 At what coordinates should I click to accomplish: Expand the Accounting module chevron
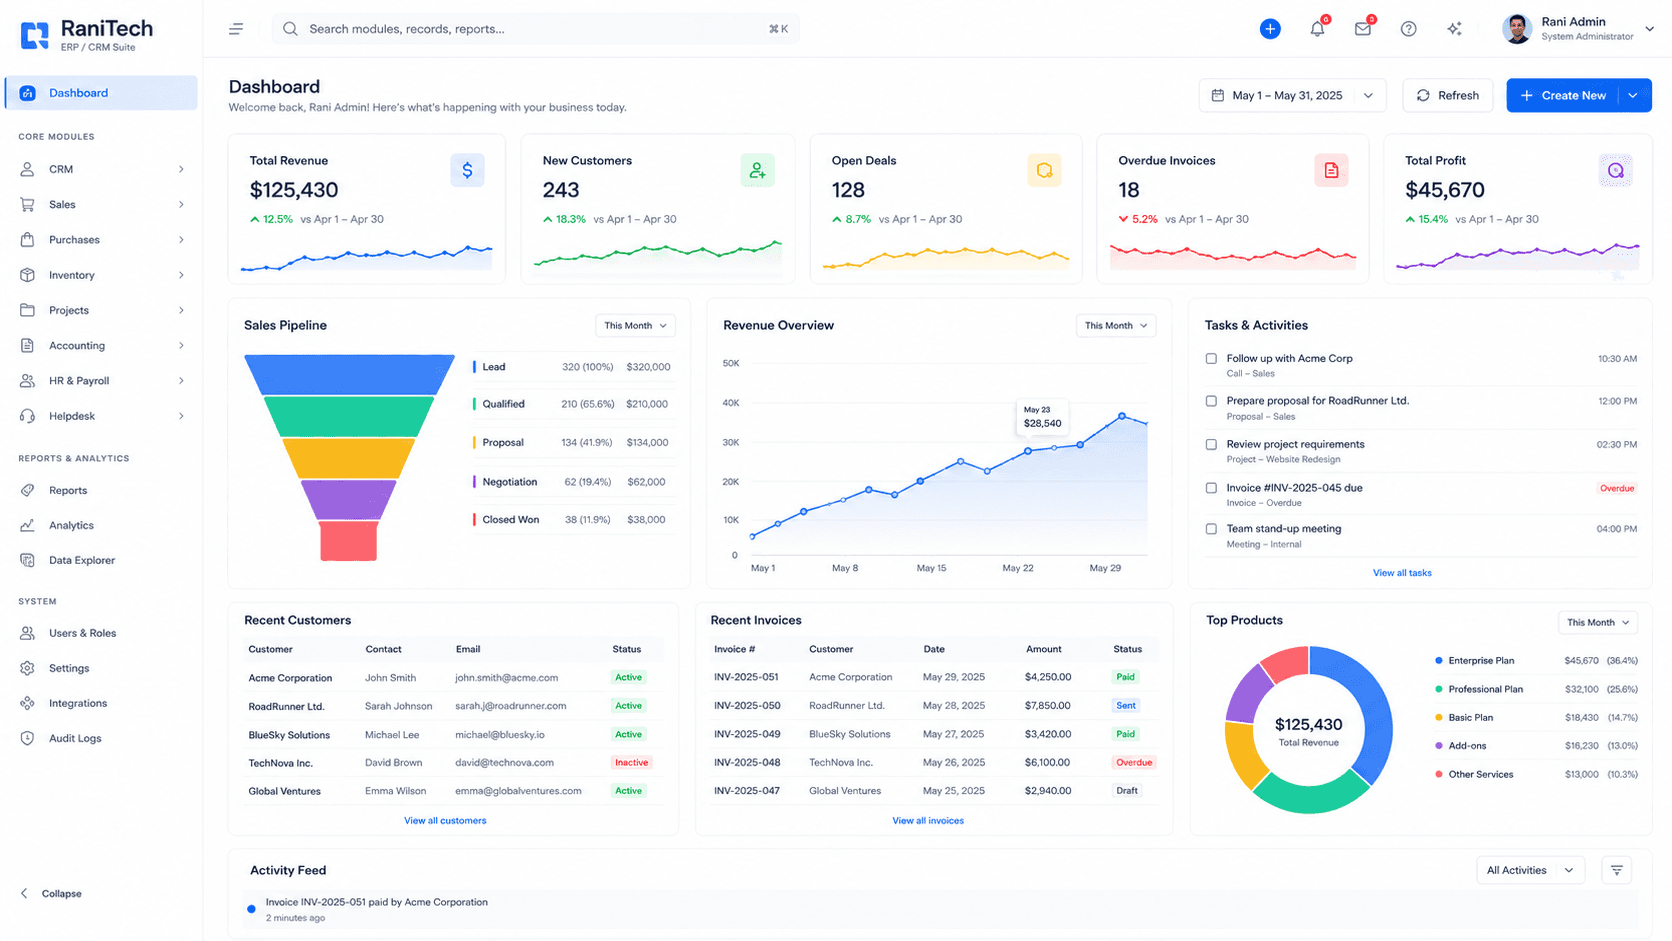tap(181, 346)
